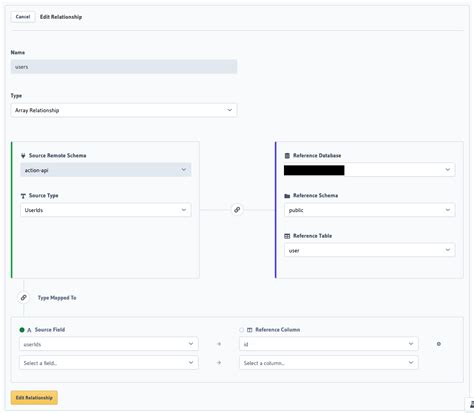Open the Type dropdown showing Array Relationship
Screen dimensions: 474x413
point(124,110)
